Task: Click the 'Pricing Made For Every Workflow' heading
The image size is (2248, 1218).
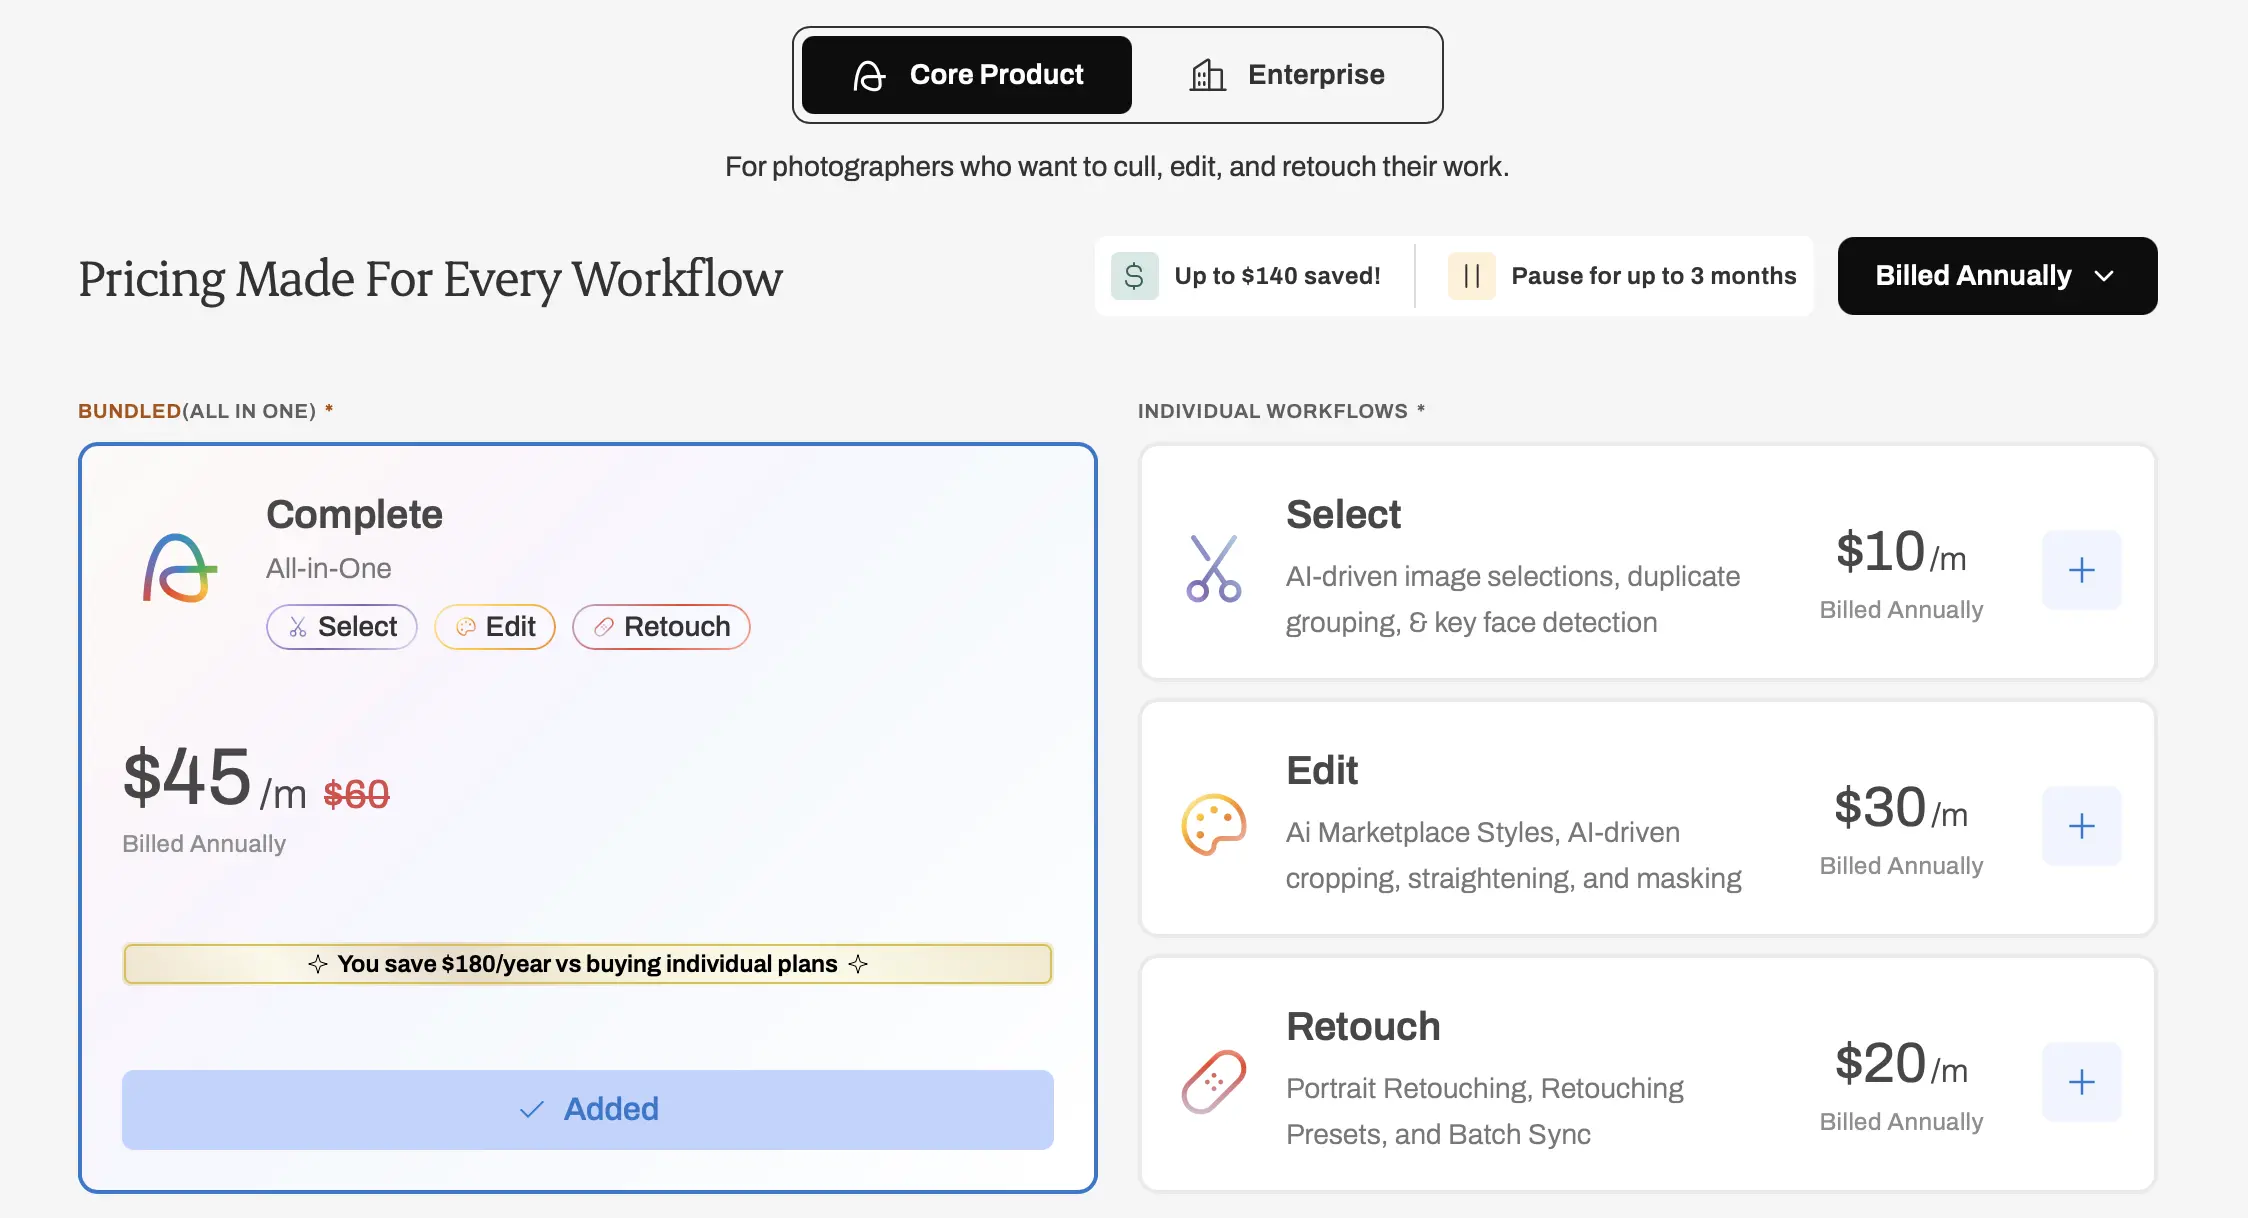Action: [x=430, y=279]
